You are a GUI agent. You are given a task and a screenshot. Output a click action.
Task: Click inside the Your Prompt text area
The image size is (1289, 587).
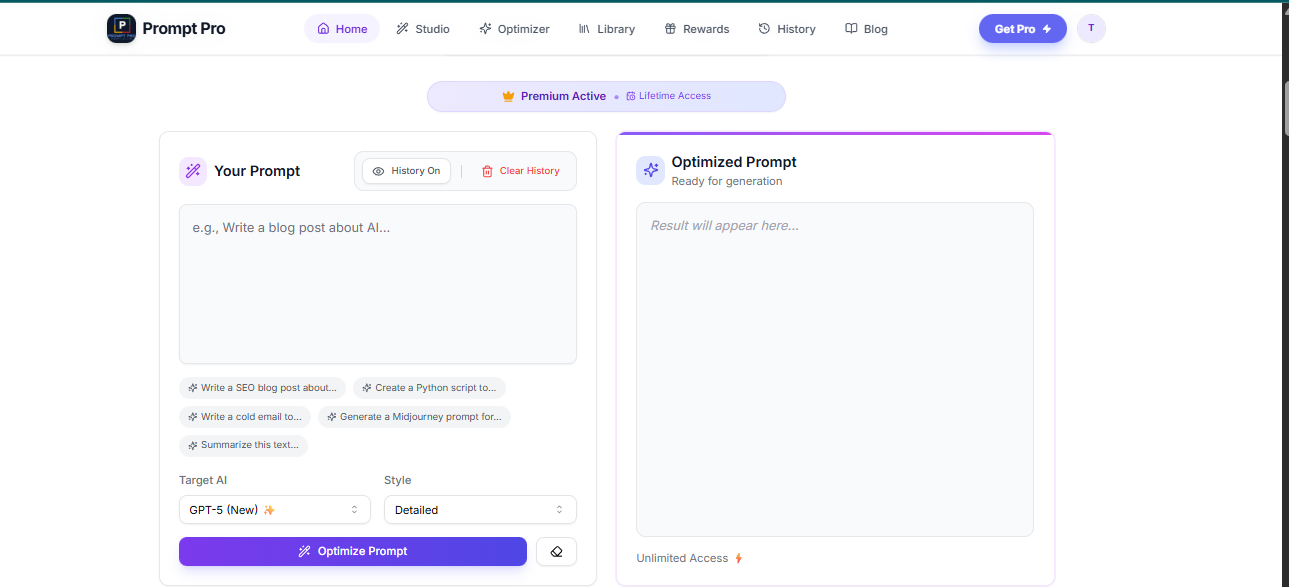[378, 290]
